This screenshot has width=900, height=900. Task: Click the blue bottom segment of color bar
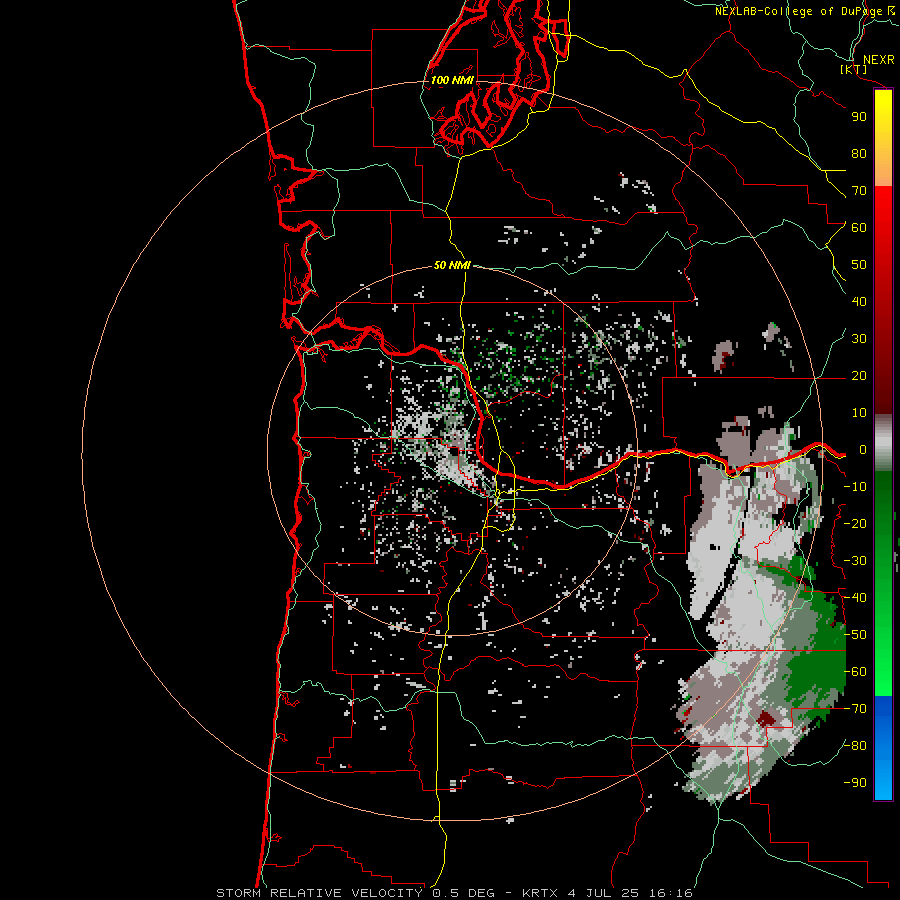coord(883,748)
